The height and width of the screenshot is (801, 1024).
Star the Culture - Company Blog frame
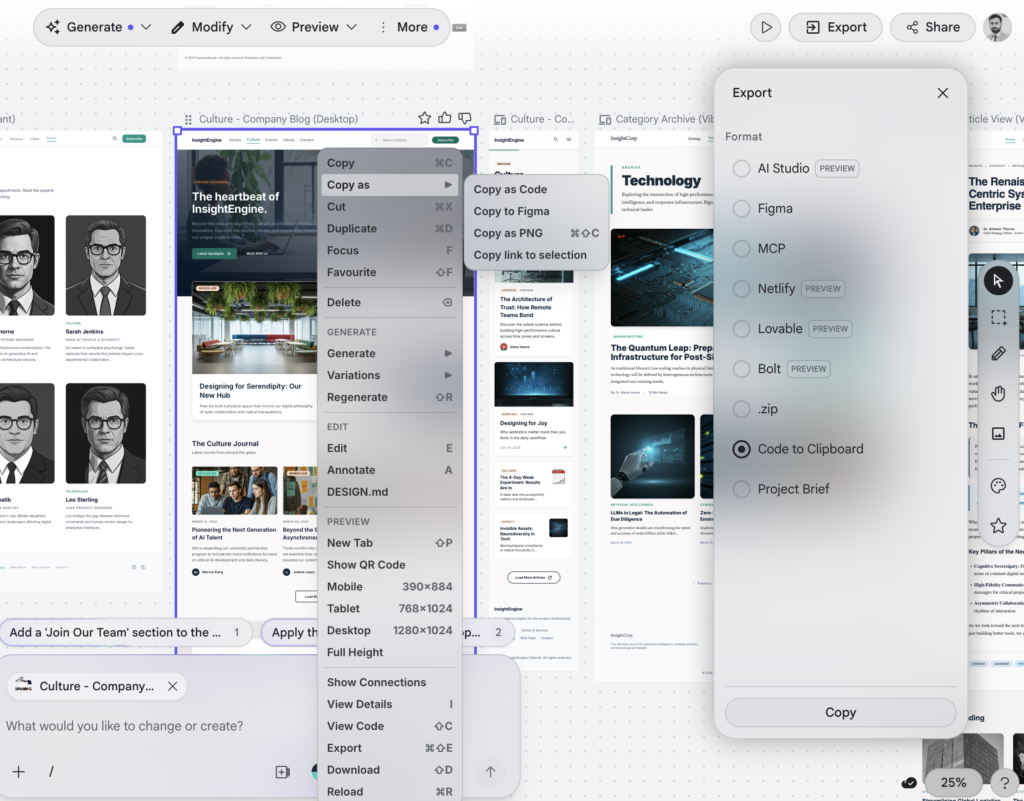(424, 118)
